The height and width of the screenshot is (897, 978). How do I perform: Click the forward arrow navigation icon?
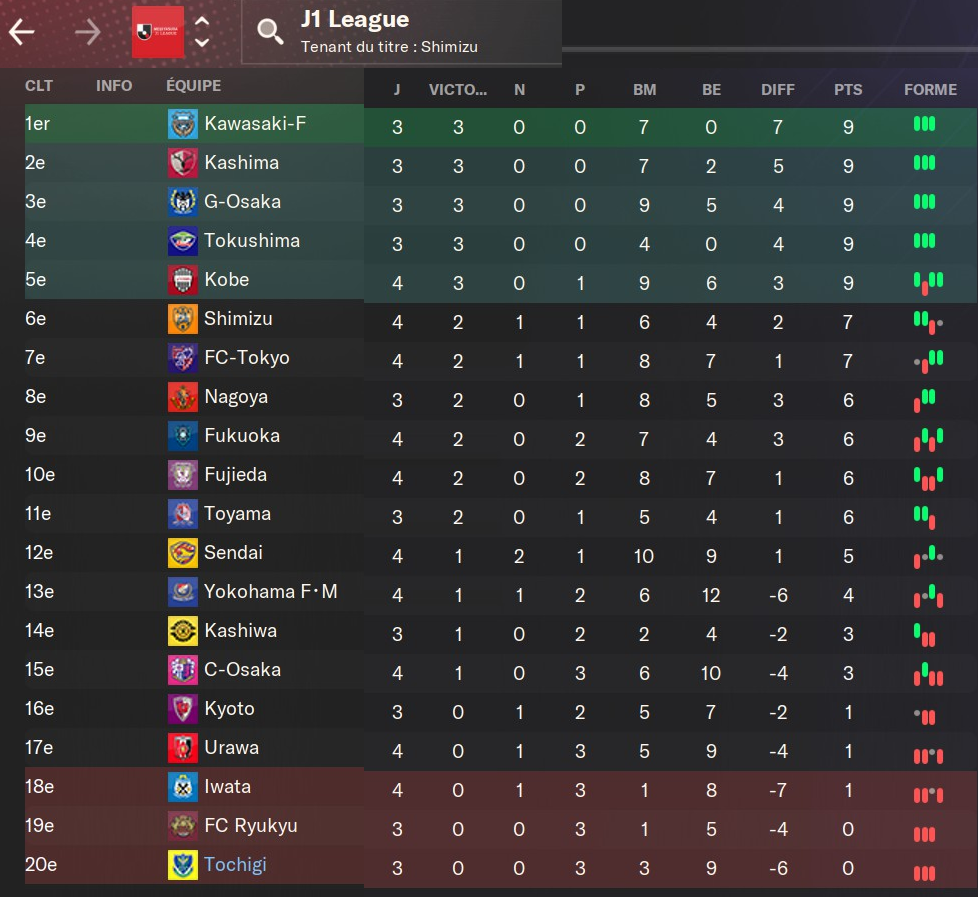pyautogui.click(x=88, y=32)
